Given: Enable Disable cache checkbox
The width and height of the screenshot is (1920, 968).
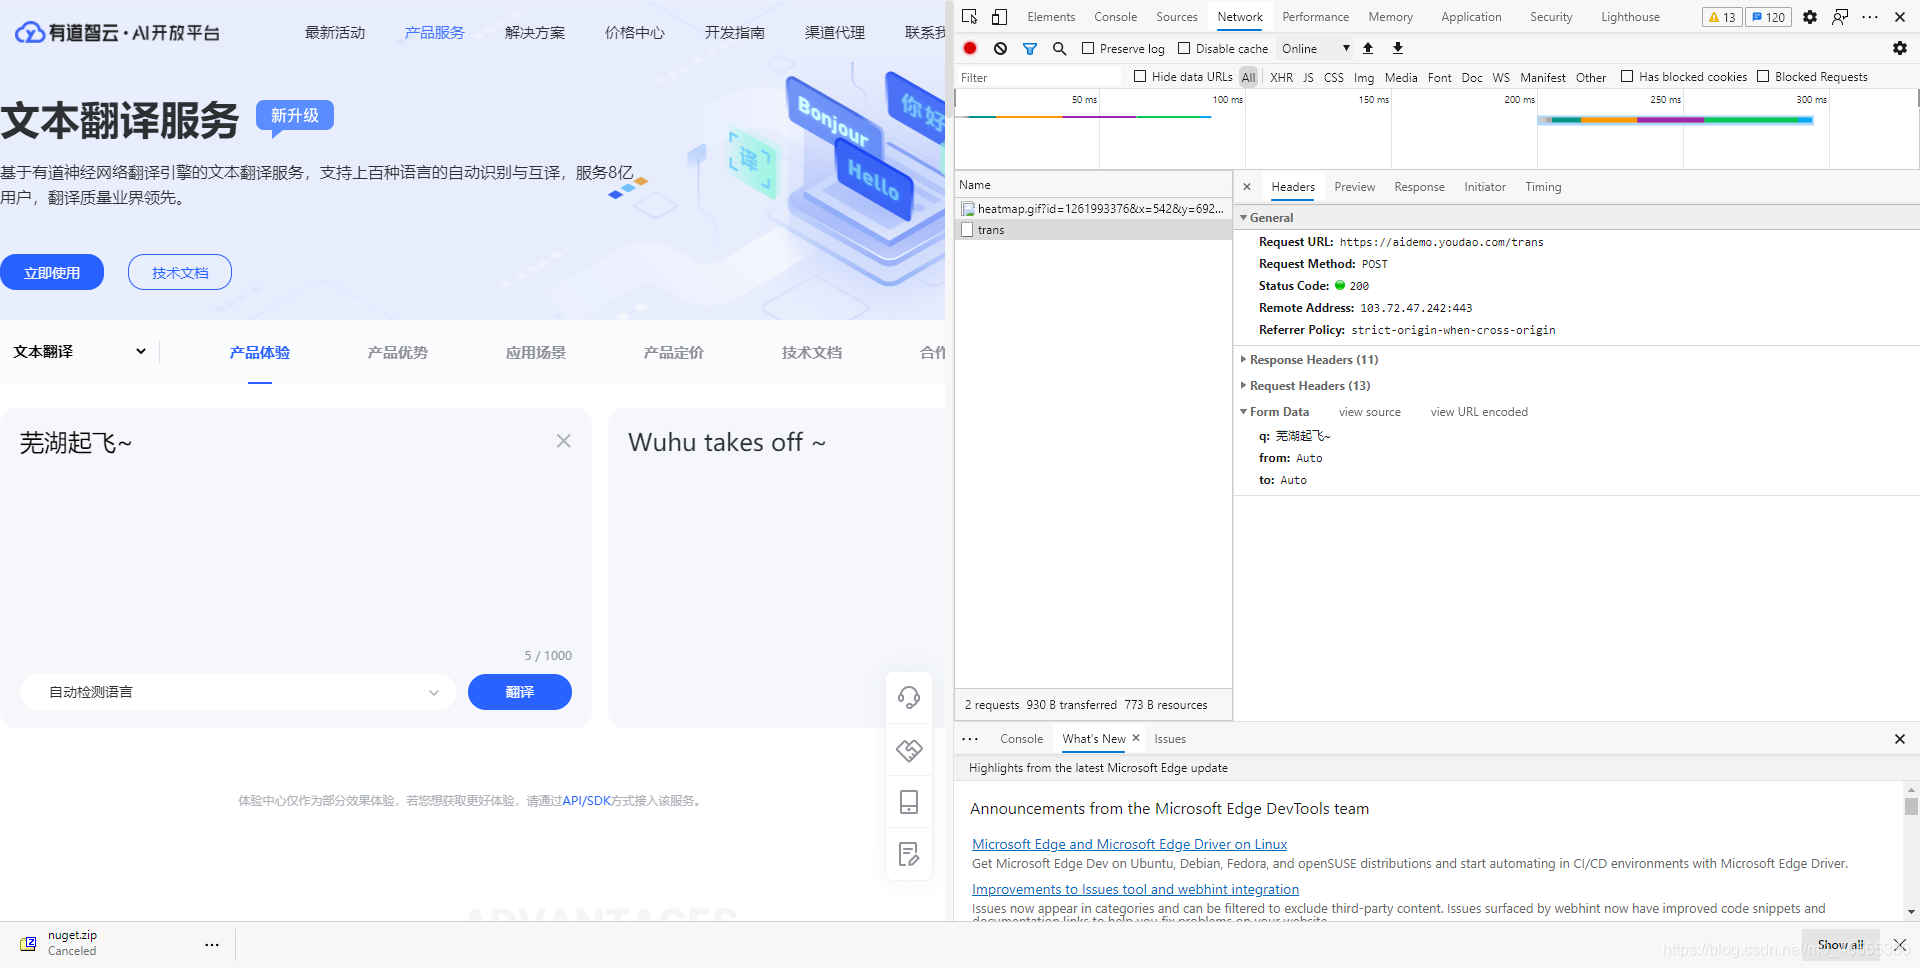Looking at the screenshot, I should 1184,48.
